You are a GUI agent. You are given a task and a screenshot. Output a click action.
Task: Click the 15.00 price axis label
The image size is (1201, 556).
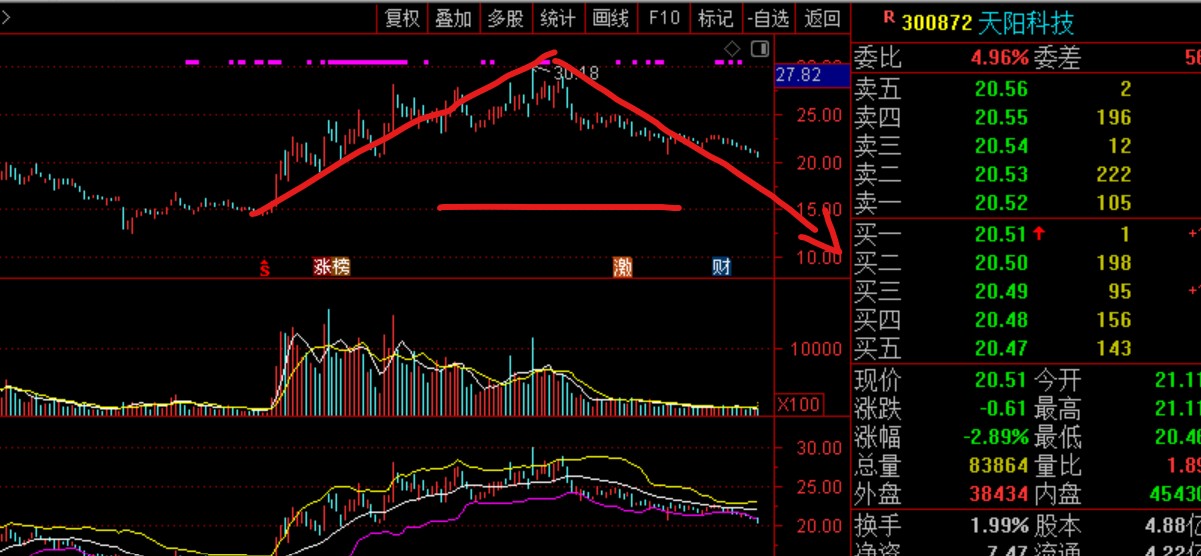tap(819, 210)
